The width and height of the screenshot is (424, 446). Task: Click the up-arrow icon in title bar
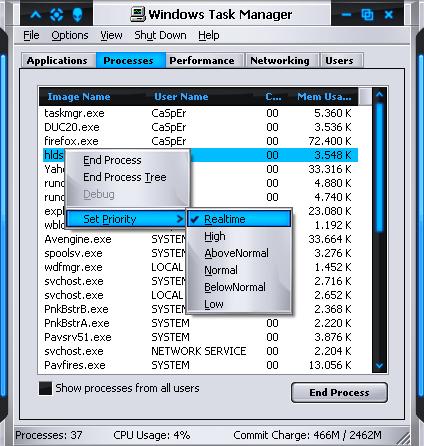point(36,15)
